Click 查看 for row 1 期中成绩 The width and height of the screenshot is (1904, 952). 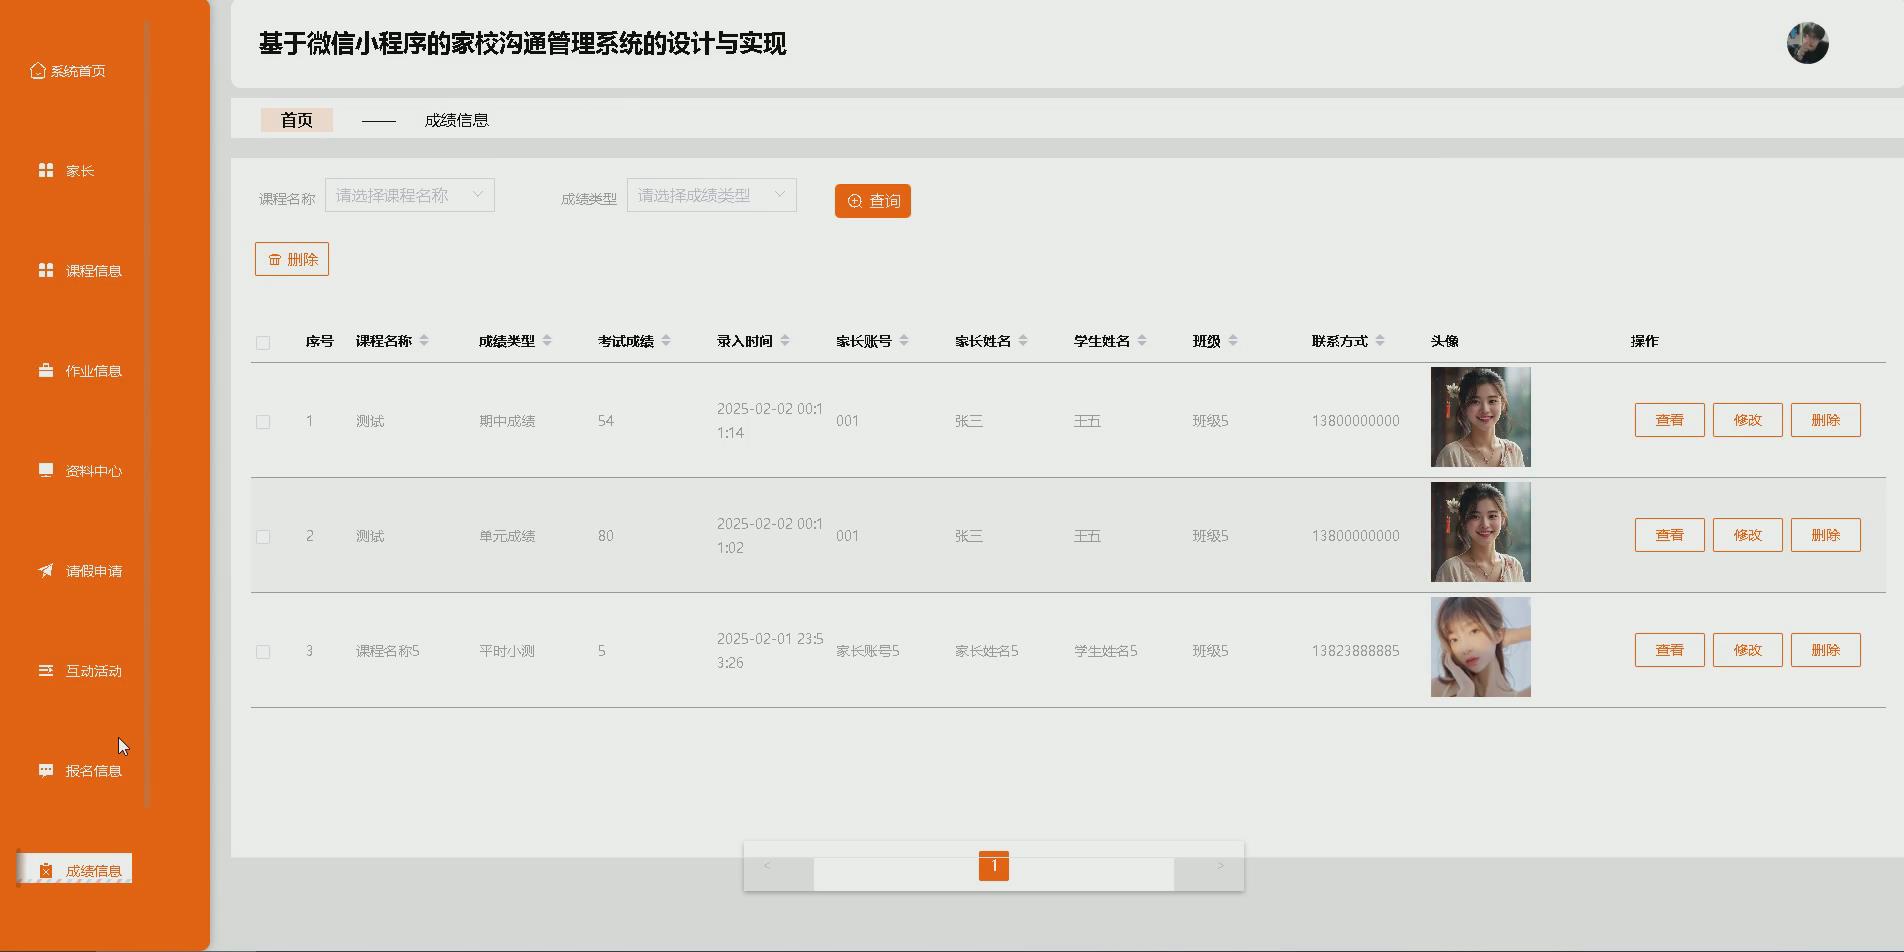pos(1670,420)
